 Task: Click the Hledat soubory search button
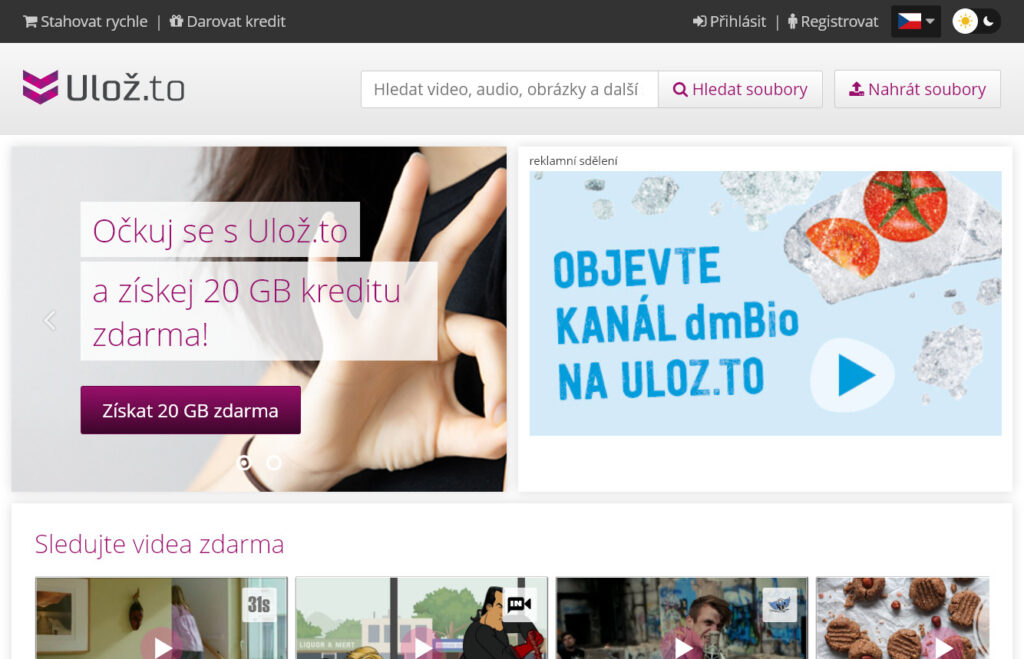(x=740, y=89)
